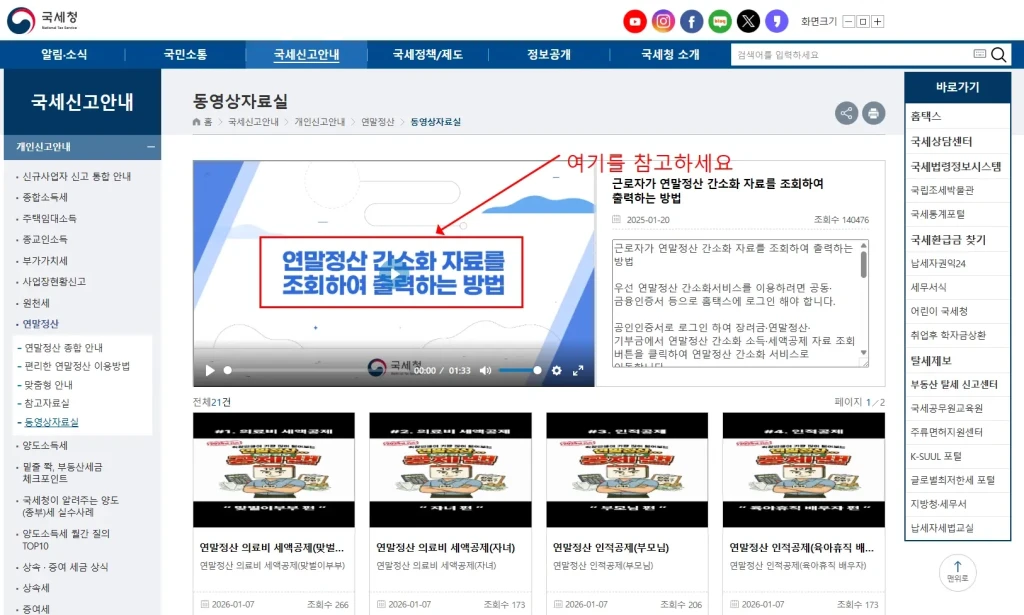
Task: Click the Facebook icon in header
Action: click(692, 21)
